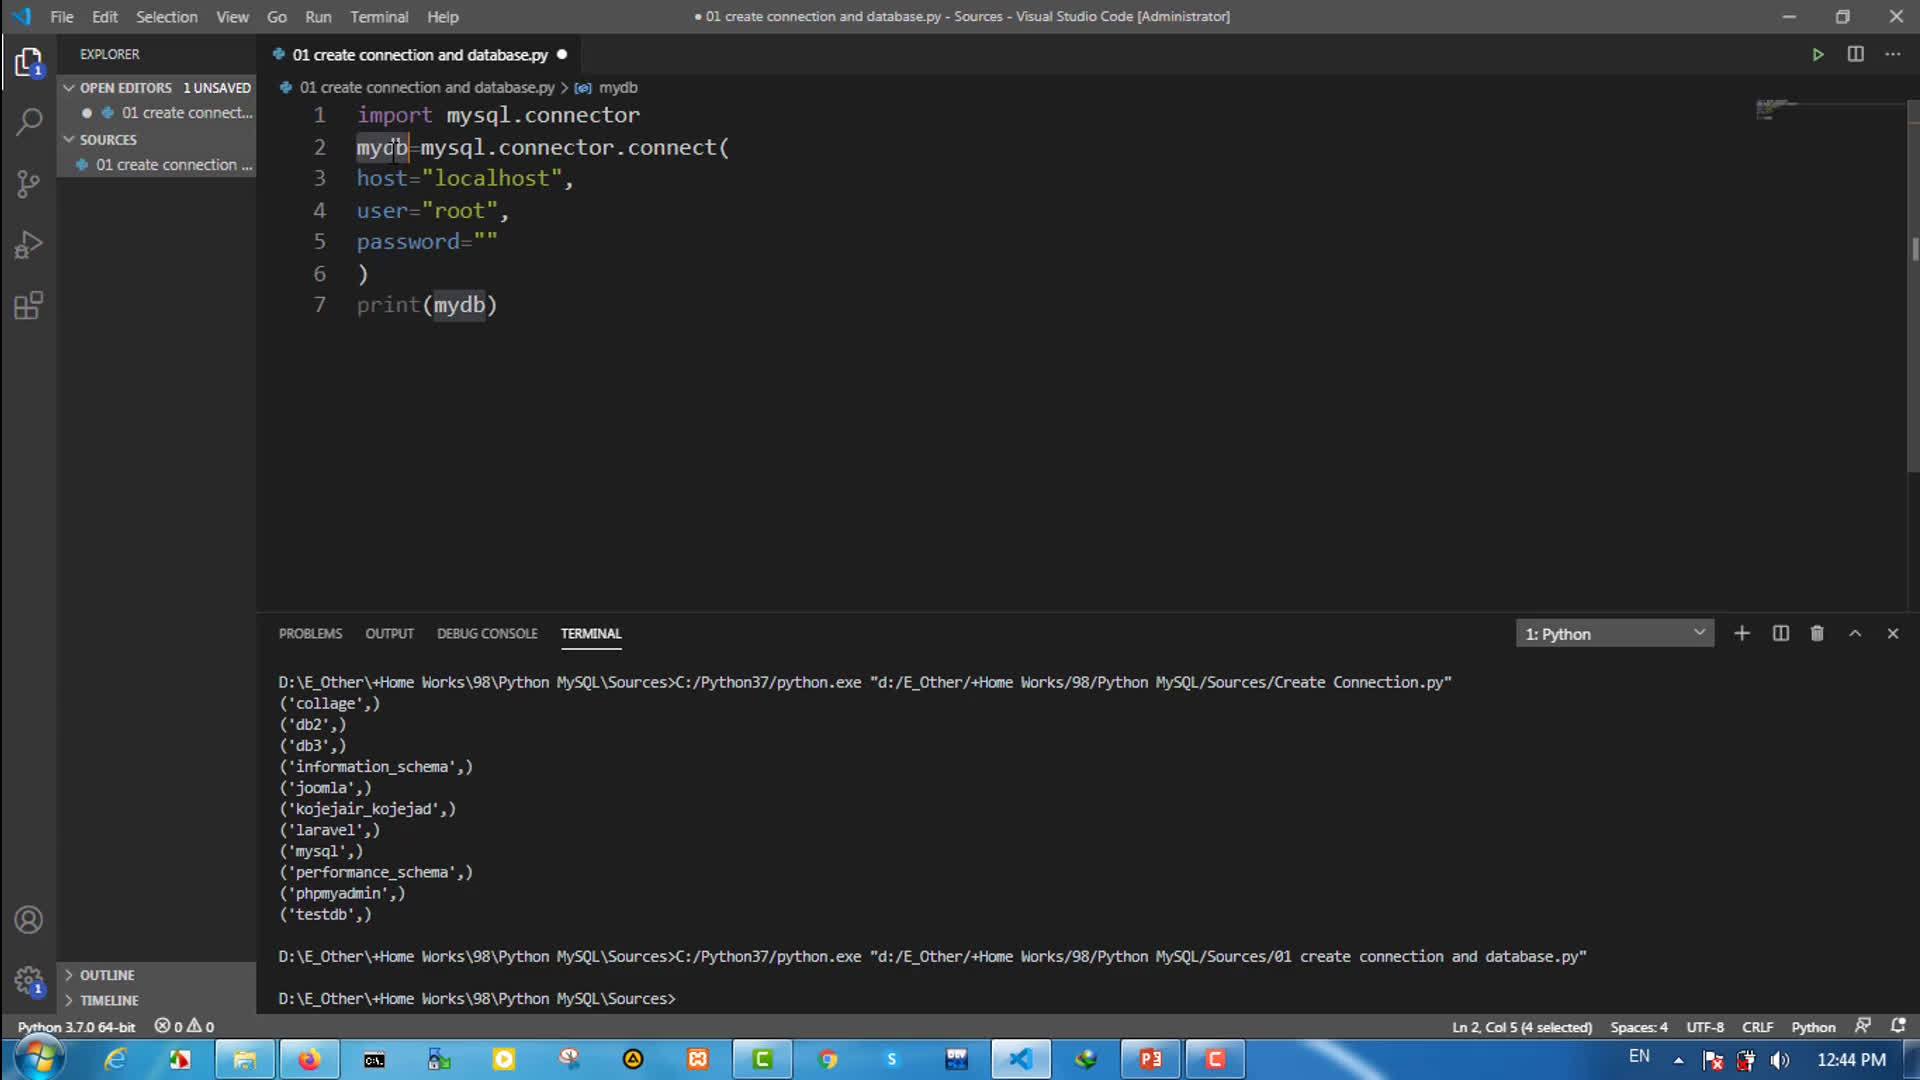Open editor More Actions ellipsis
1920x1080 pixels.
pyautogui.click(x=1893, y=54)
